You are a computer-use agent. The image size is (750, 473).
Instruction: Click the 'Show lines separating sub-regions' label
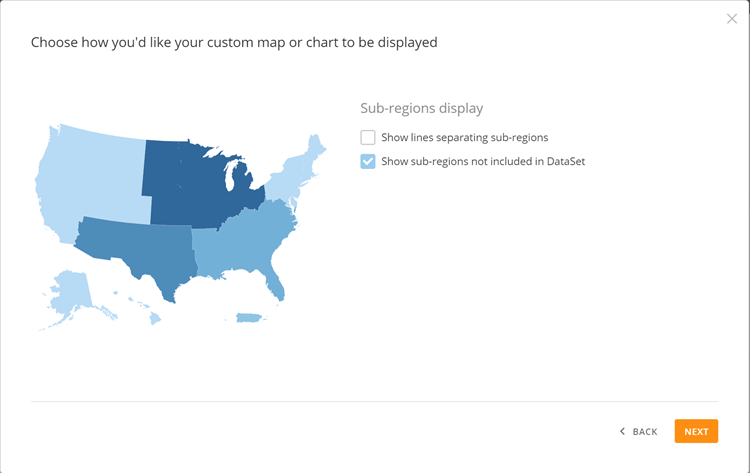[x=464, y=137]
